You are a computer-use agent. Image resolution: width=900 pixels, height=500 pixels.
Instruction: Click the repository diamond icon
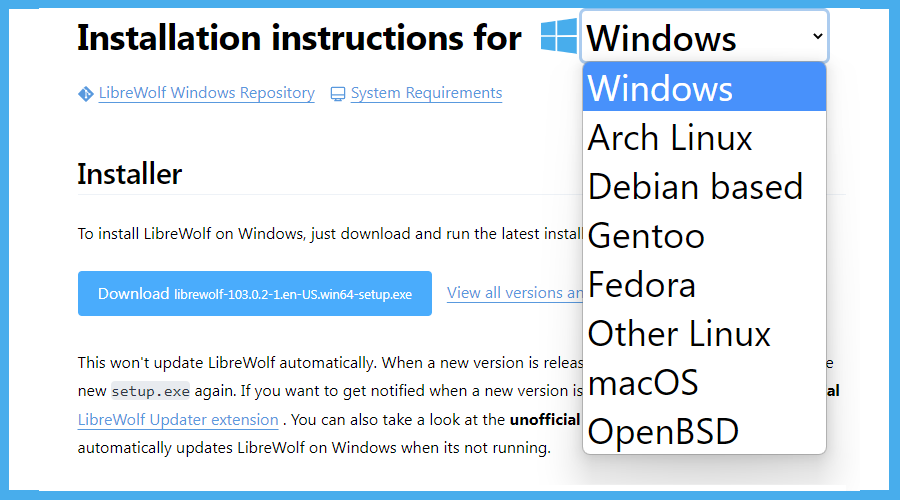pos(86,94)
